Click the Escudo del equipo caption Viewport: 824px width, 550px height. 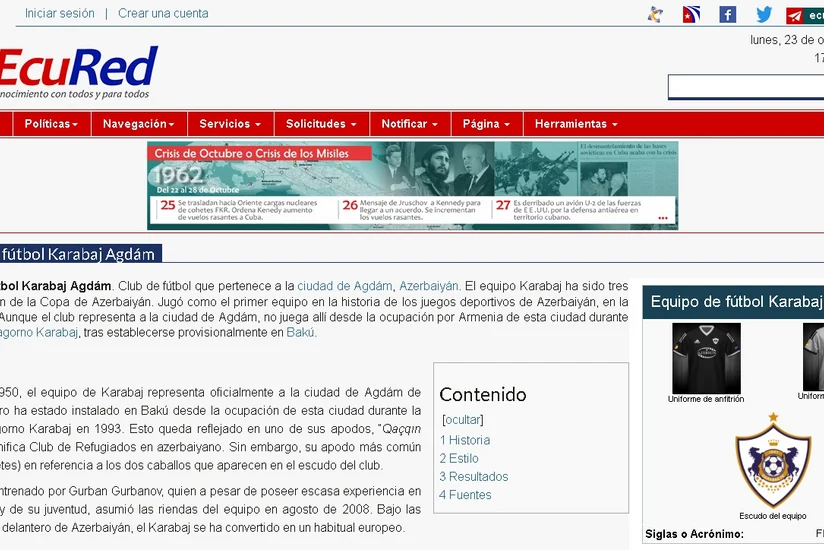[772, 516]
